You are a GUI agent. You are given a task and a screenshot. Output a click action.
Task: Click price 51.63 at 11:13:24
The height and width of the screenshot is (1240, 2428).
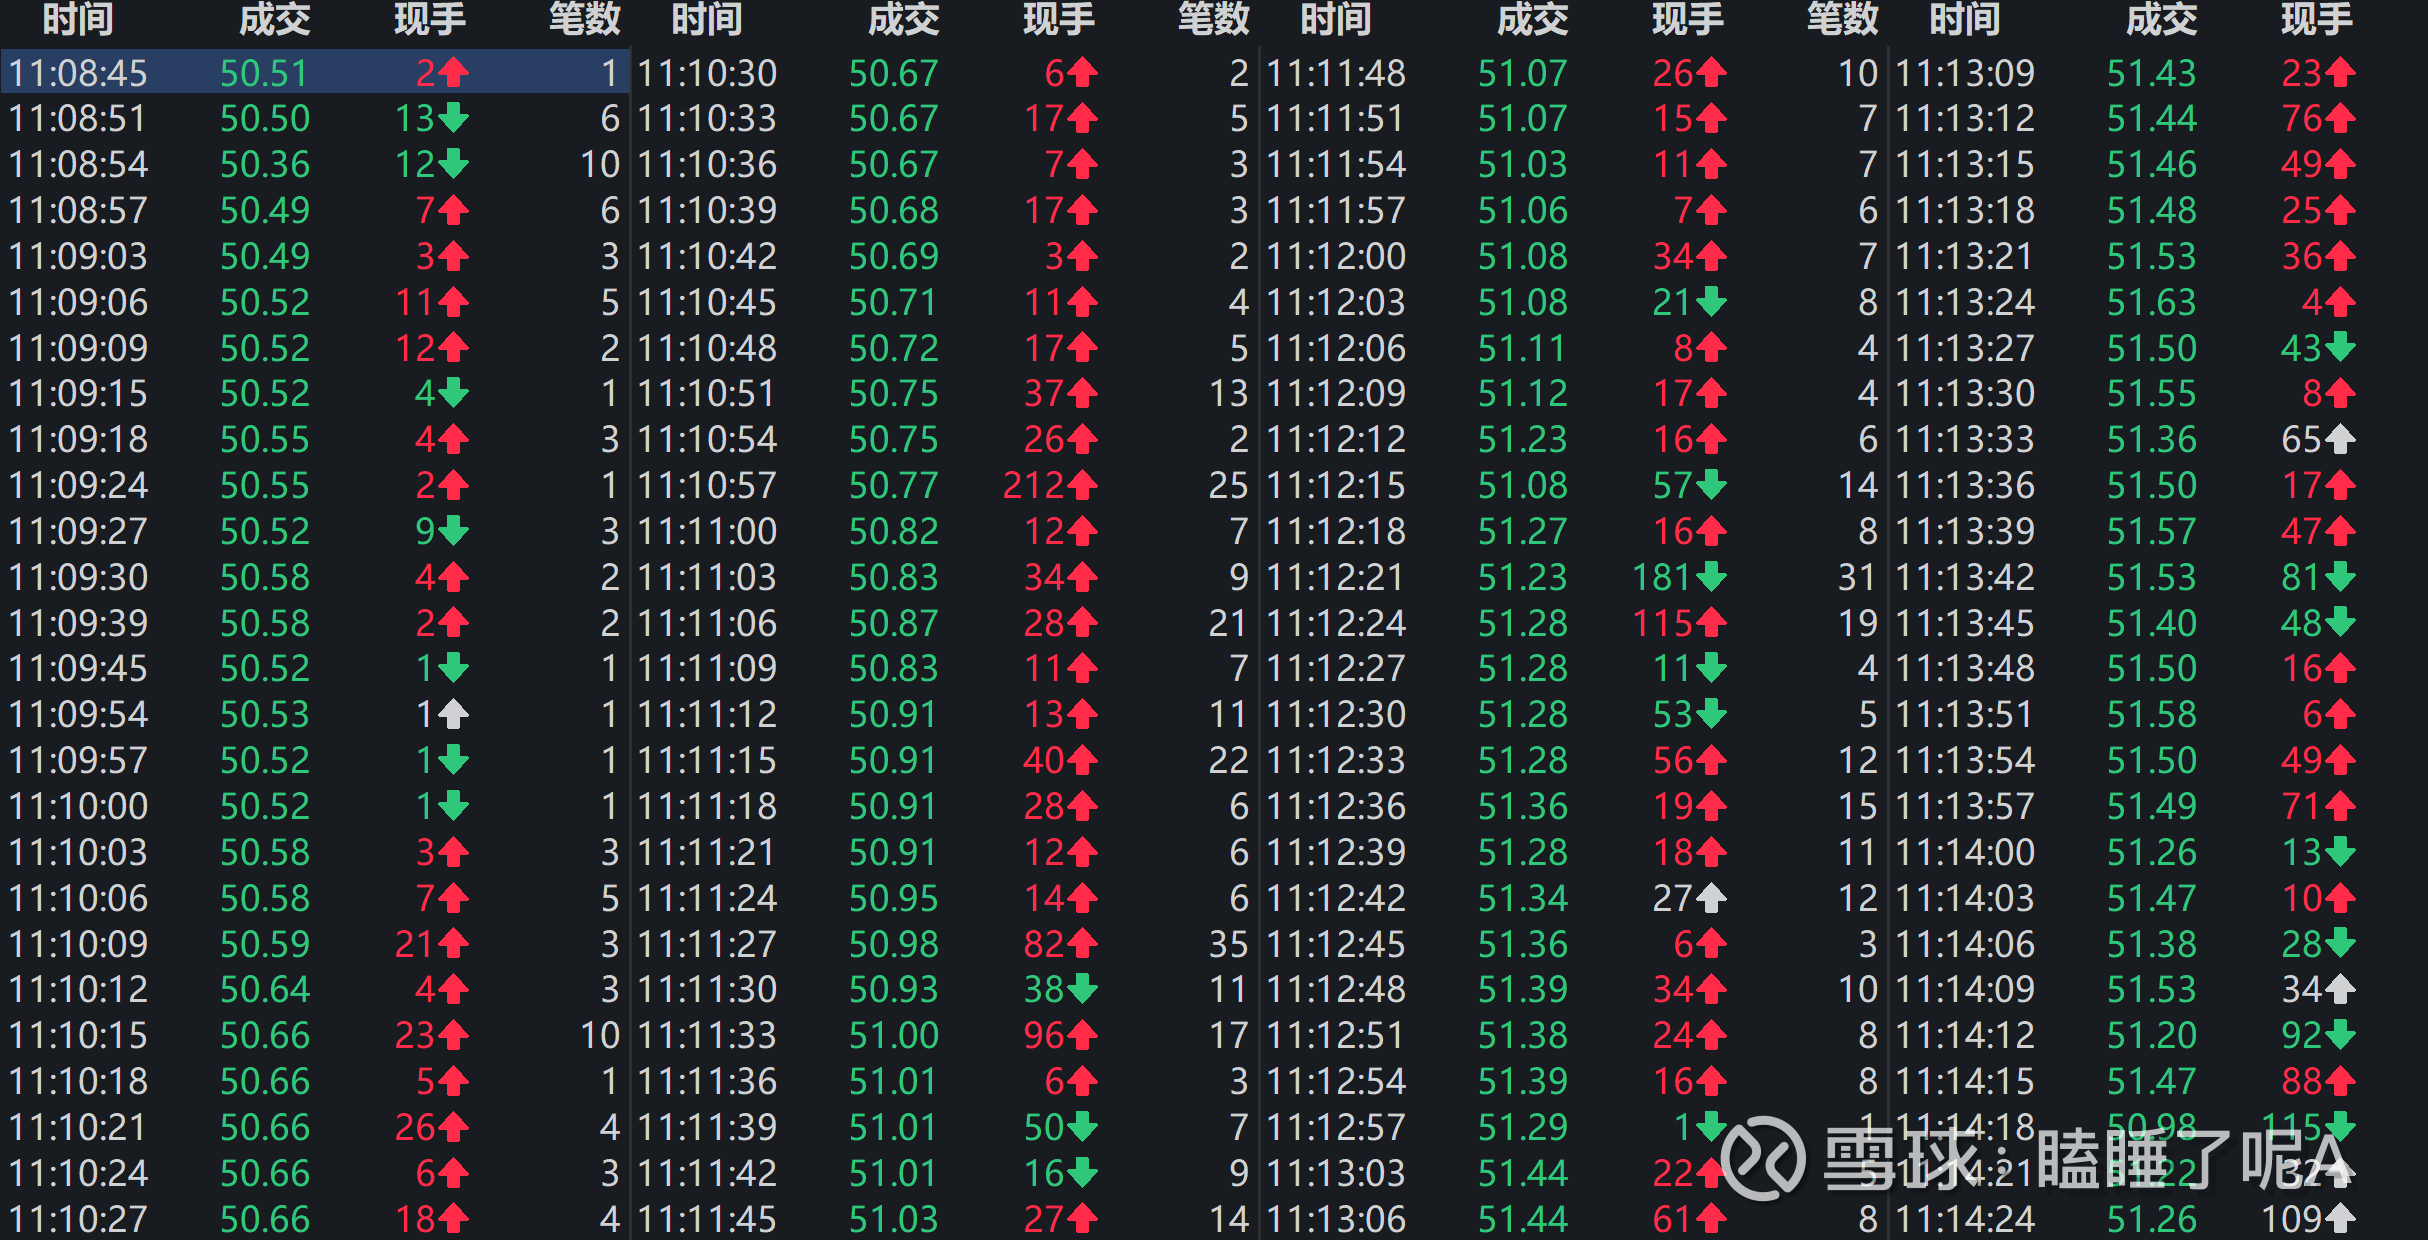tap(2151, 302)
